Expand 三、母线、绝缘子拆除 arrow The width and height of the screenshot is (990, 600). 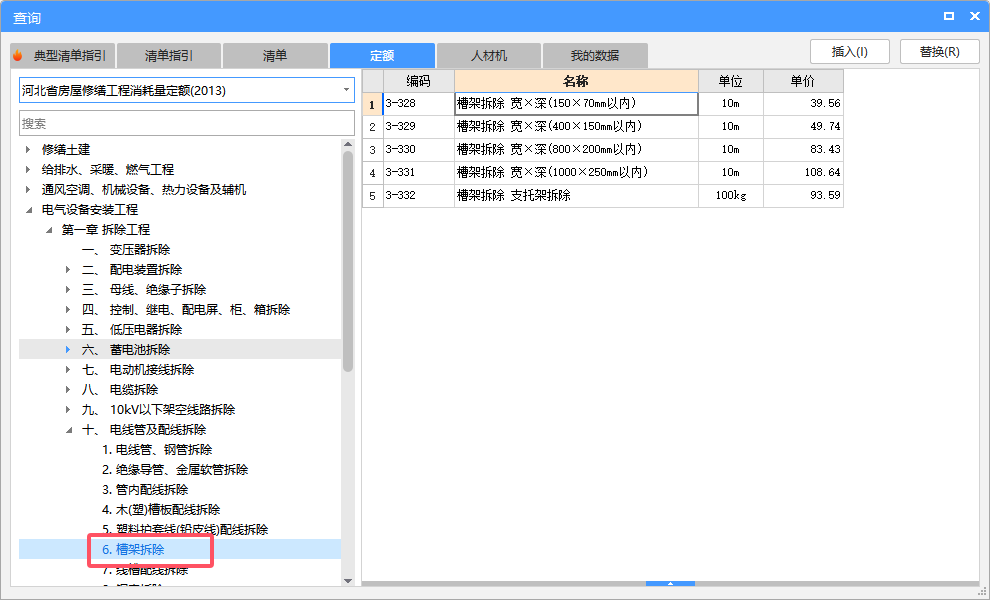click(x=68, y=290)
